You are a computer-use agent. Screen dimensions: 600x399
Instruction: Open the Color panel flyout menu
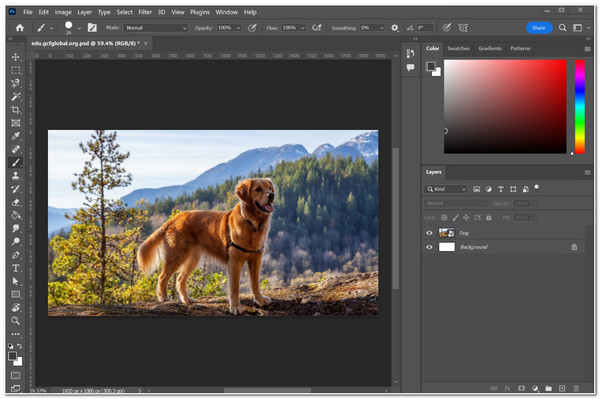coord(587,49)
